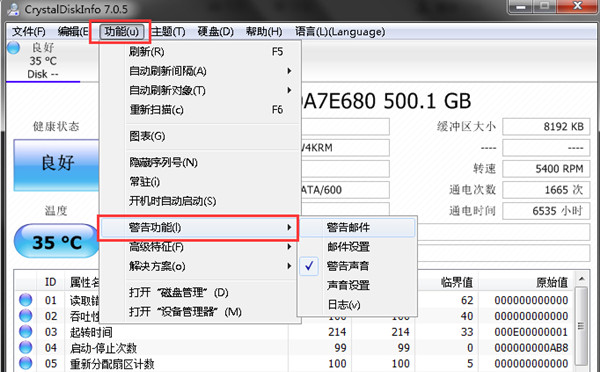Expand the 警告功能(l) submenu
600x372 pixels.
coord(198,228)
